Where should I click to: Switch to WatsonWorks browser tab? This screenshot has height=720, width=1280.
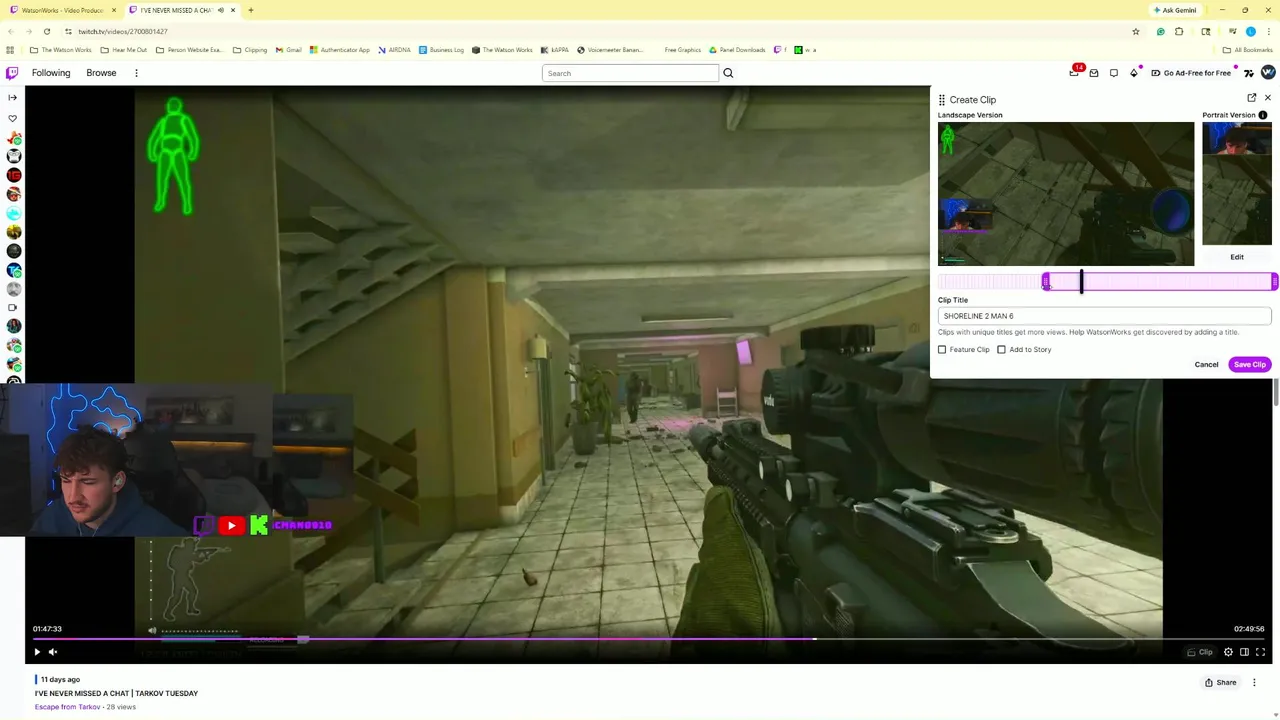click(62, 10)
